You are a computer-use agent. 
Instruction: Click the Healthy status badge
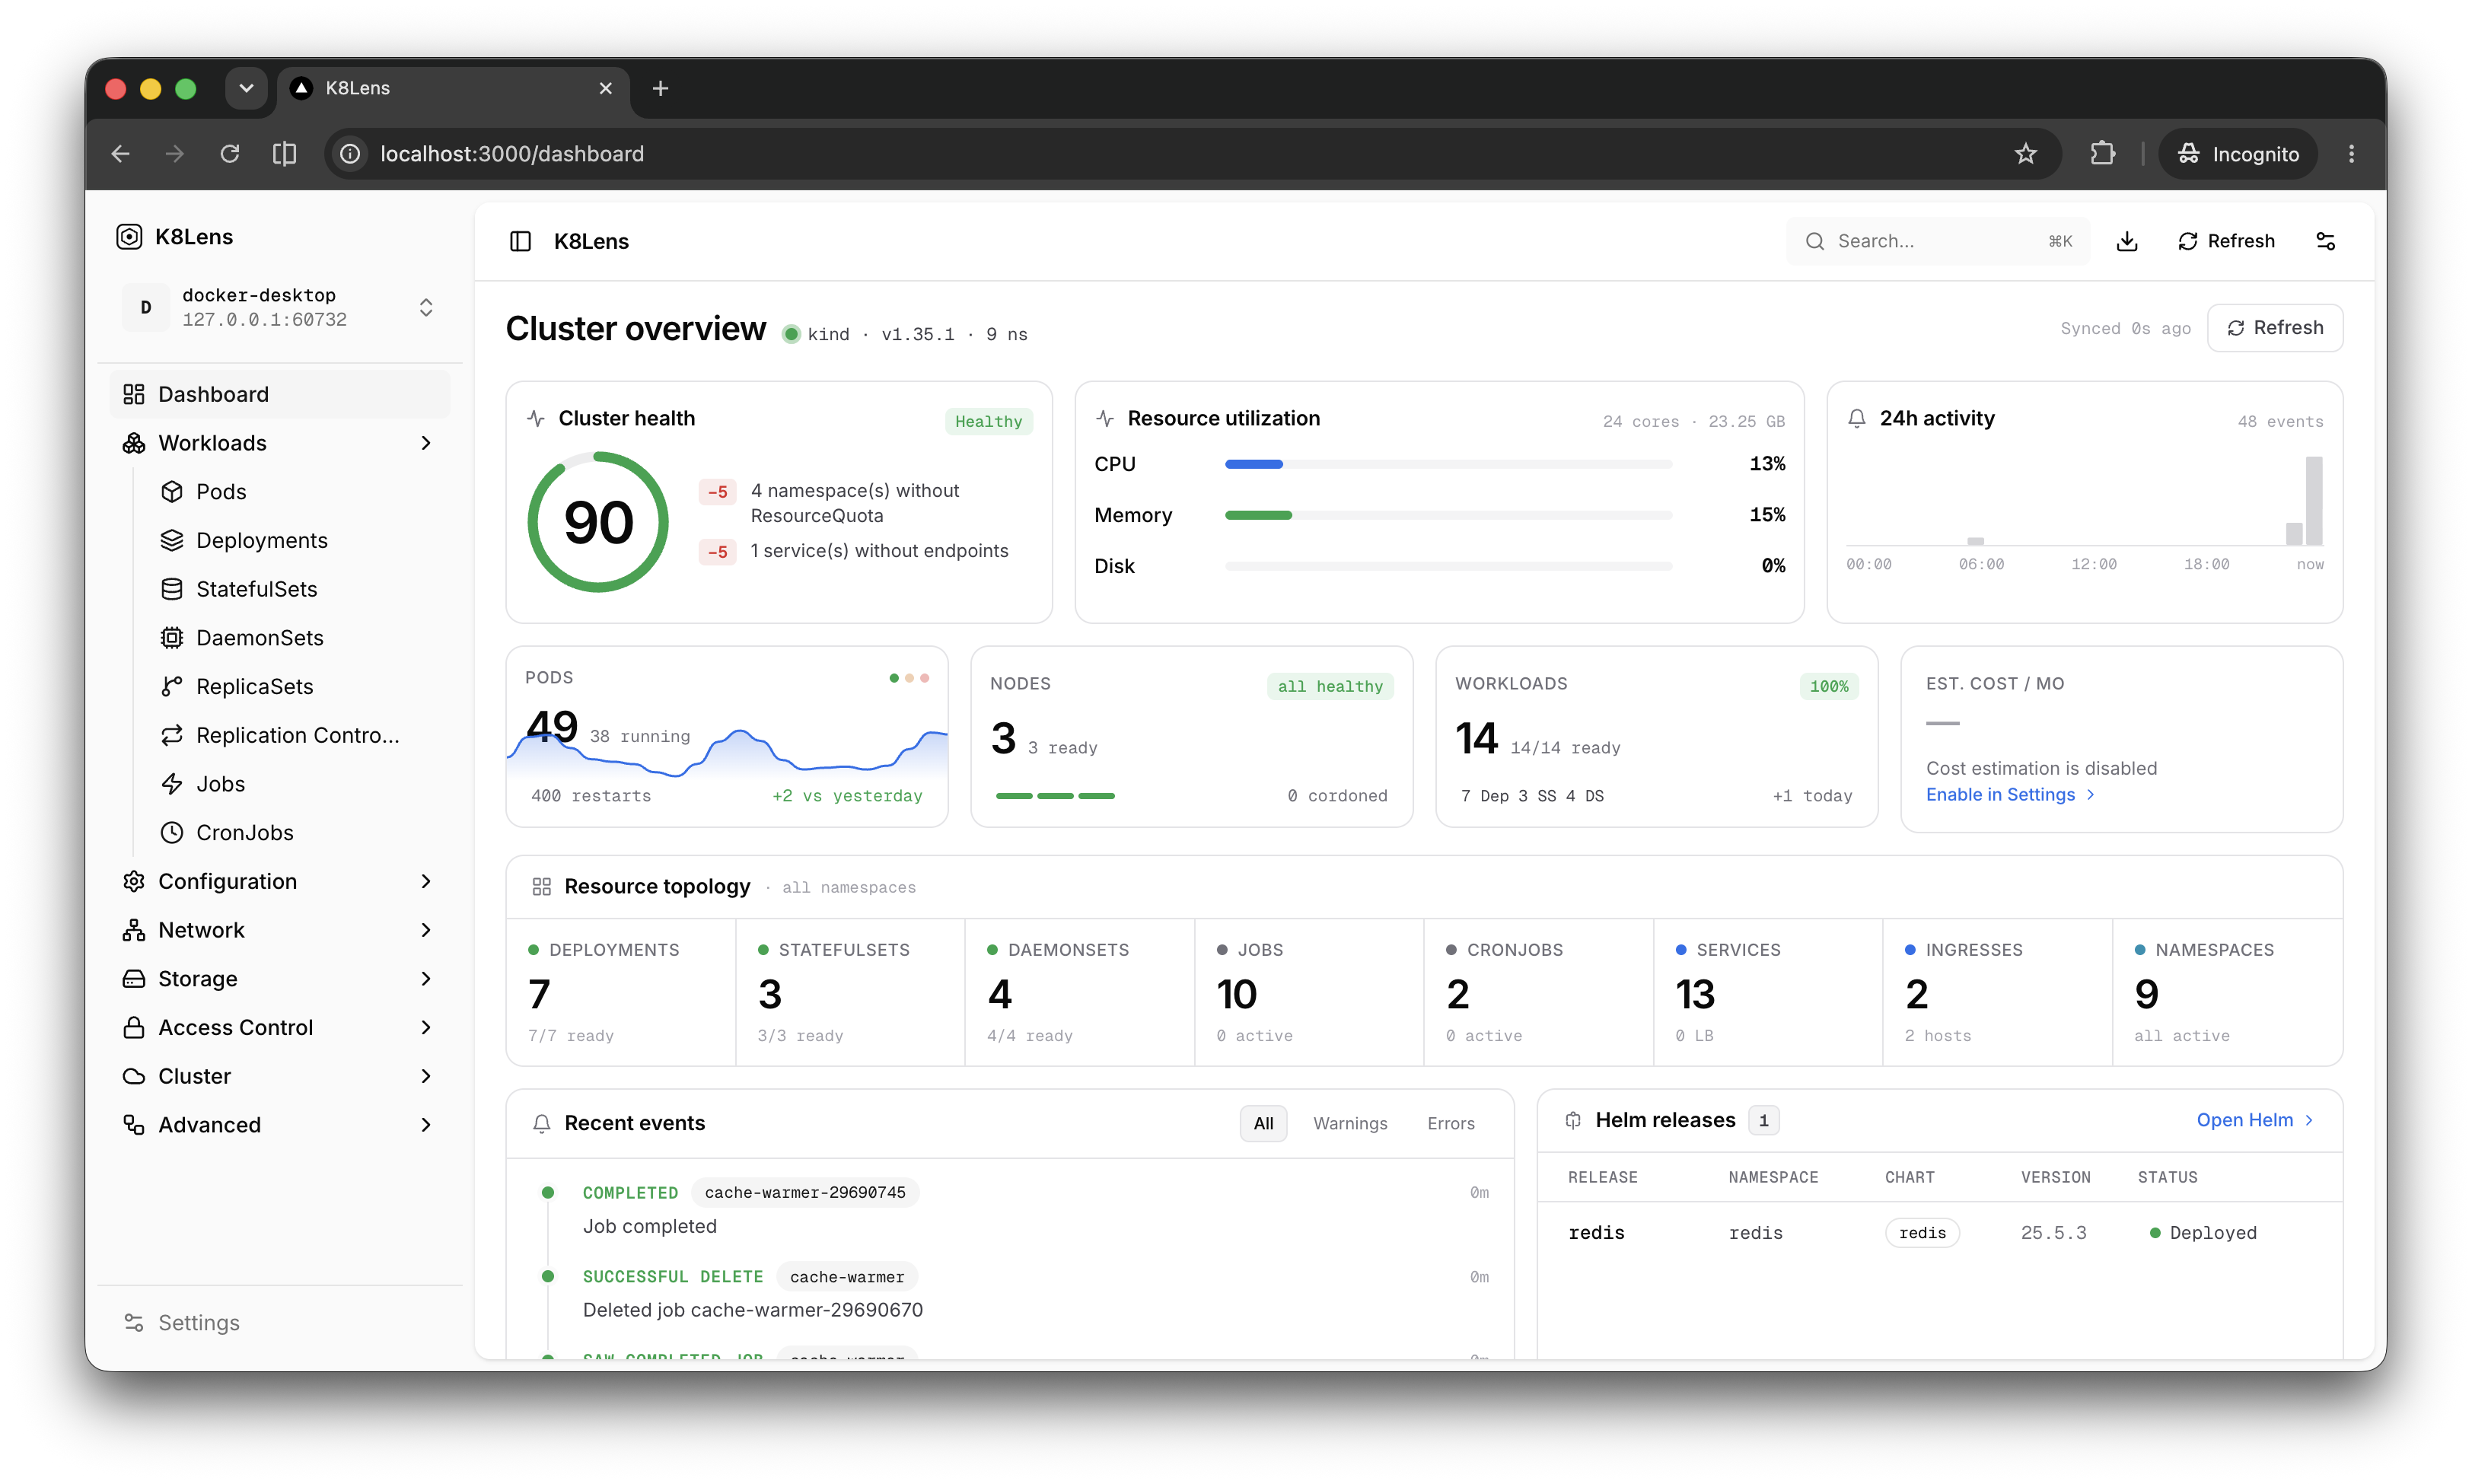(988, 421)
